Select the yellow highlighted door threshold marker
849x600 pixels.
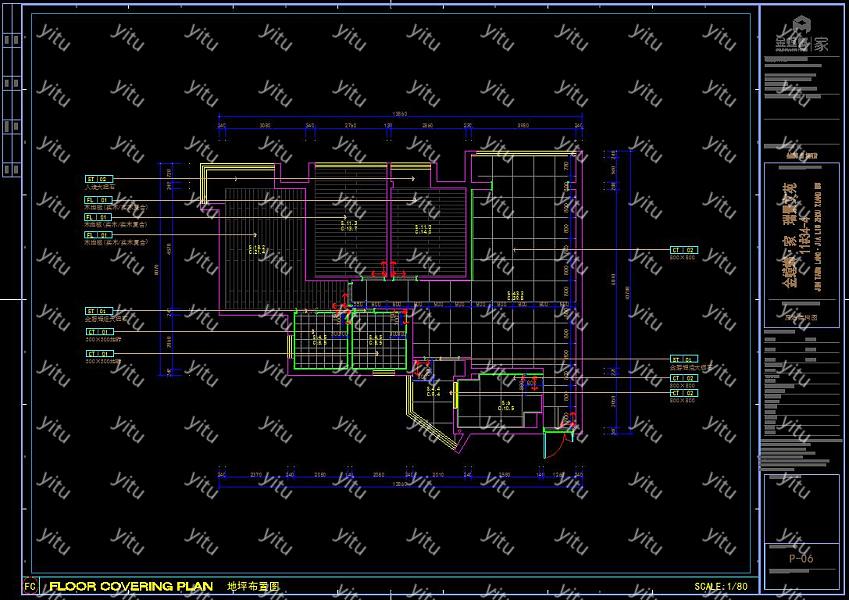(x=456, y=395)
